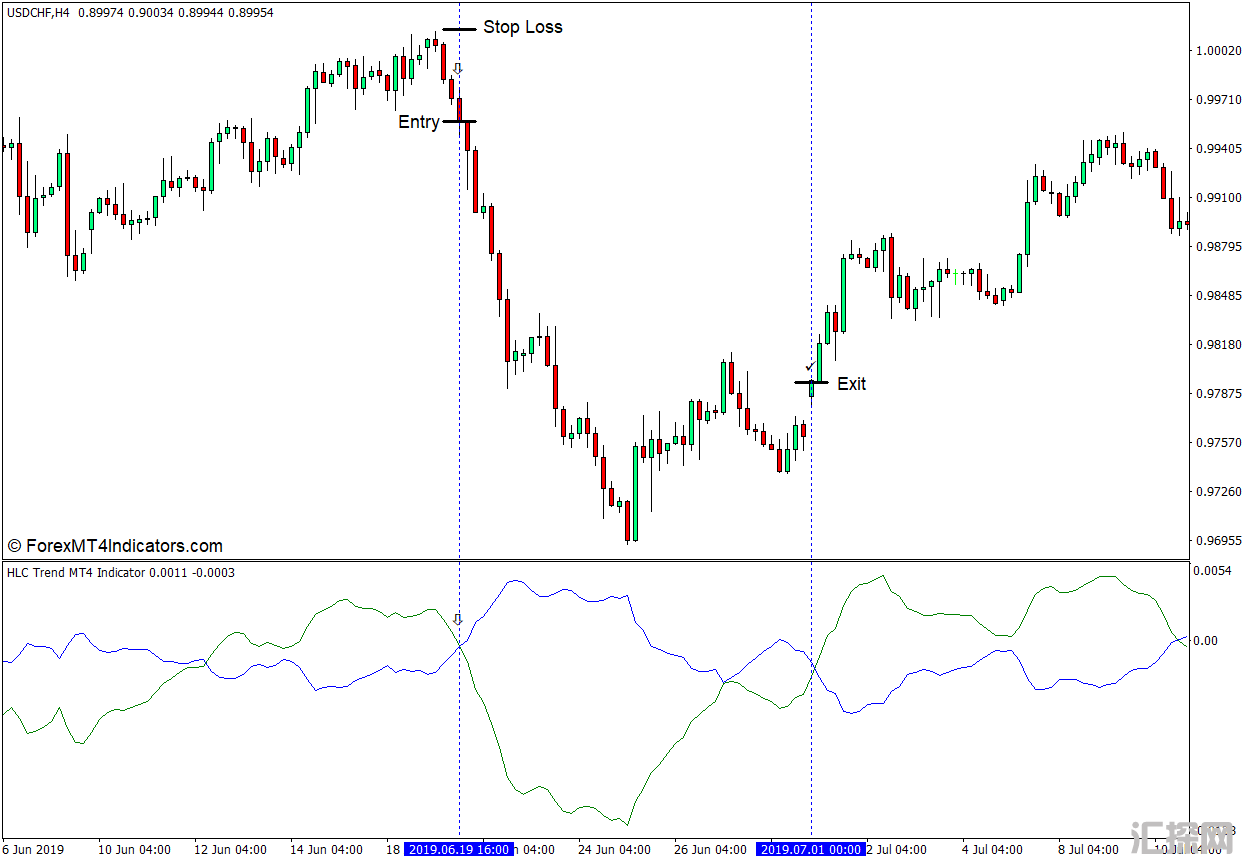1253x862 pixels.
Task: Click the 'Stop Loss' text label
Action: coord(522,27)
